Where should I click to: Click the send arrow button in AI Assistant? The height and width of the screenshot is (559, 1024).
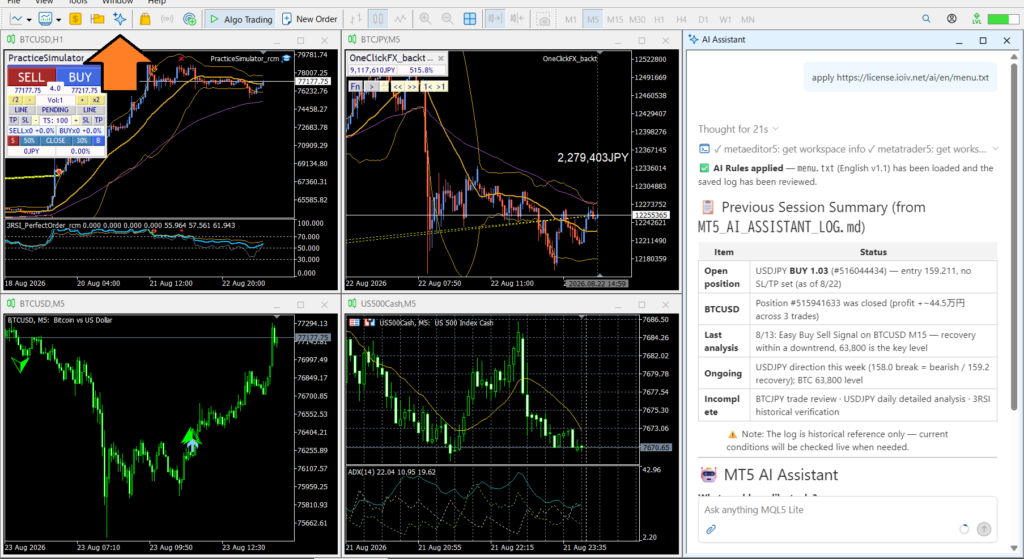984,529
